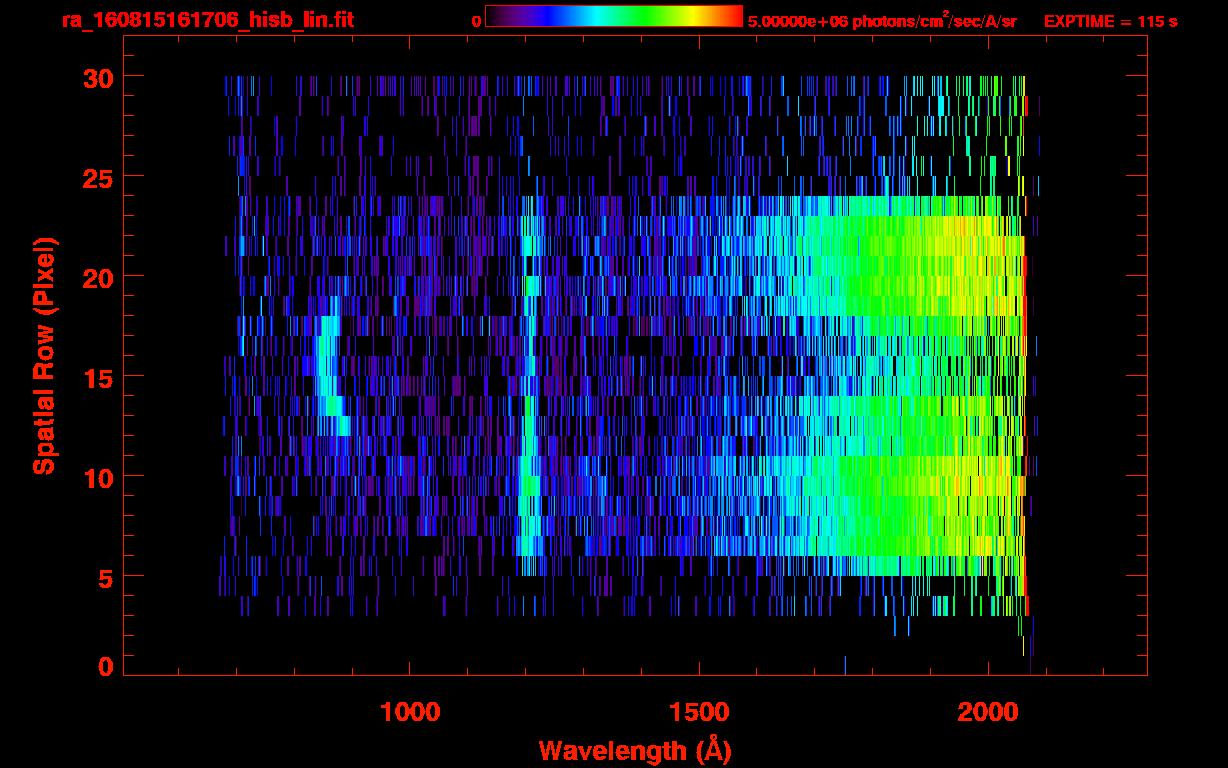The width and height of the screenshot is (1228, 768).
Task: Click the x-axis tick label 2000
Action: tap(988, 711)
